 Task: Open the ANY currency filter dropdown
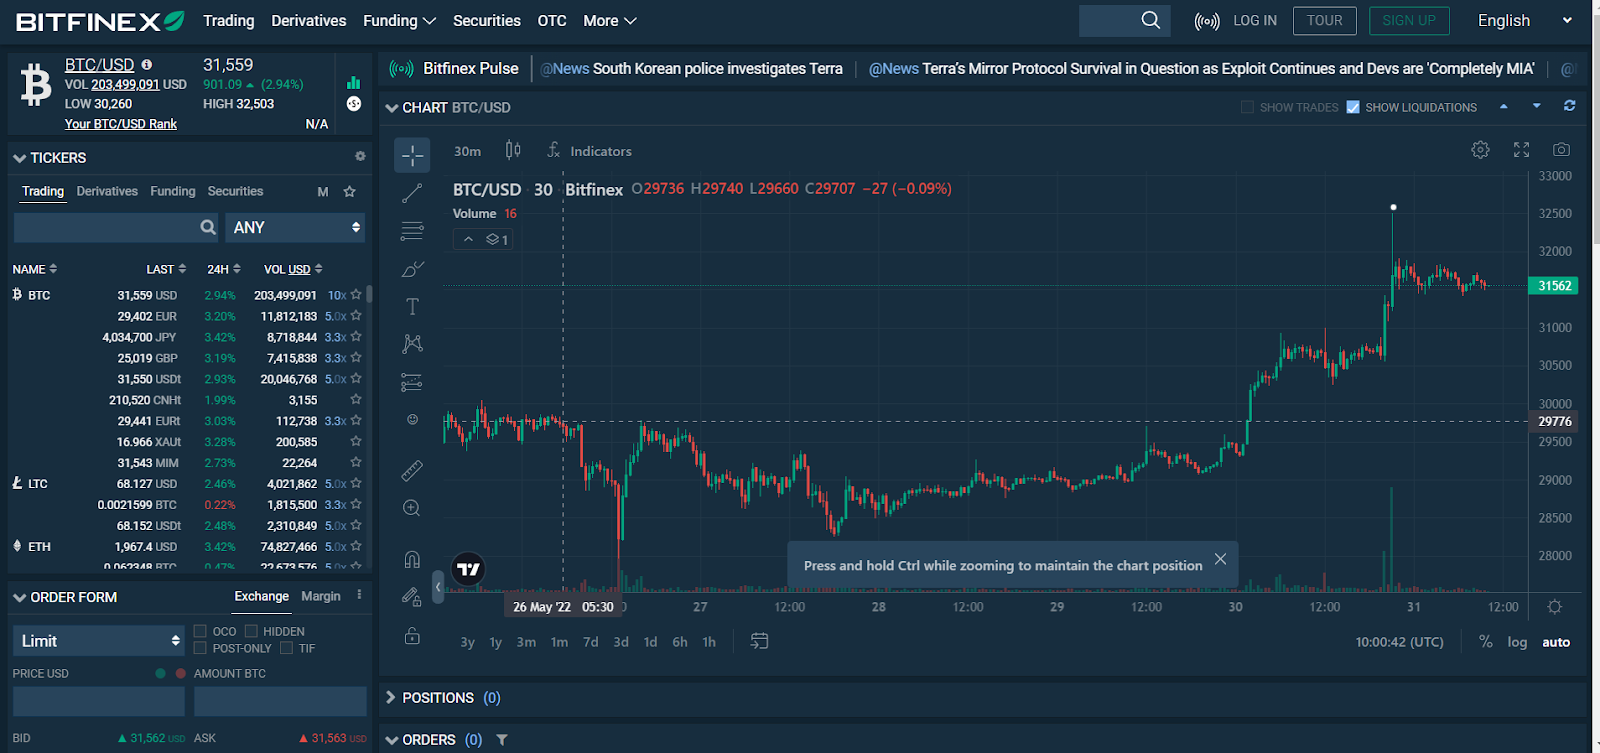[x=295, y=228]
